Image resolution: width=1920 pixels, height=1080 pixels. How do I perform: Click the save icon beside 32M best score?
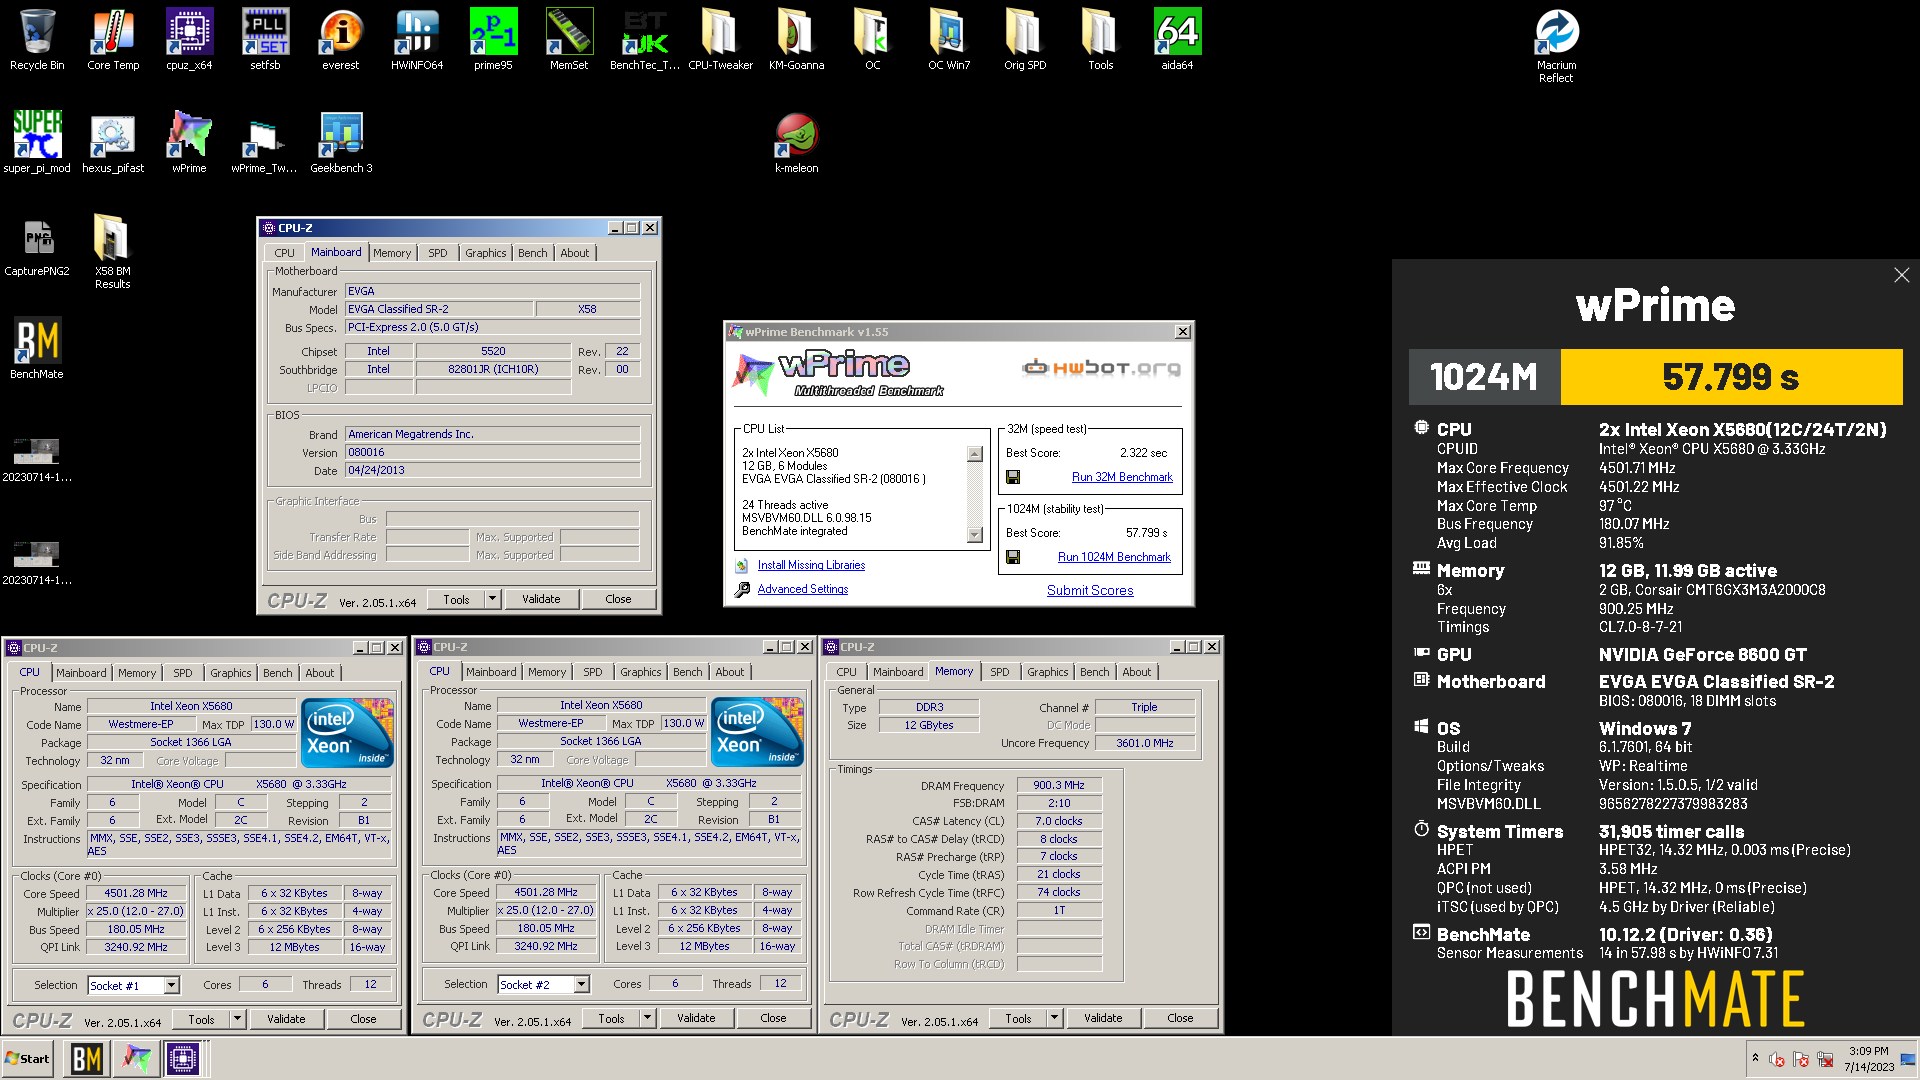pyautogui.click(x=1013, y=477)
